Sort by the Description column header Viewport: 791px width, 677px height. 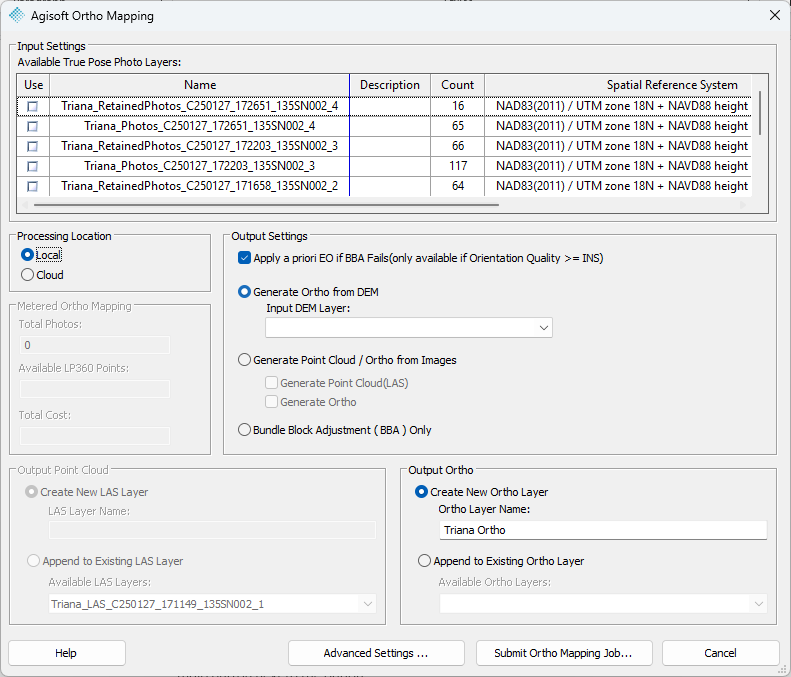(390, 85)
